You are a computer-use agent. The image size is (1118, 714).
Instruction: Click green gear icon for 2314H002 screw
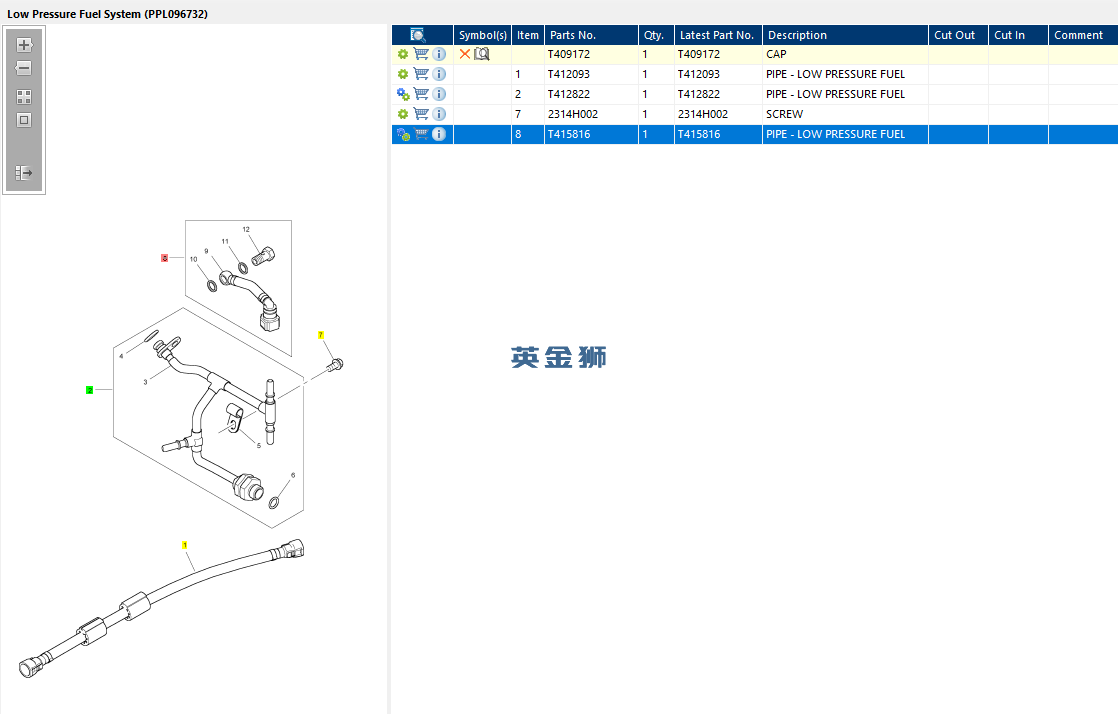pos(403,114)
